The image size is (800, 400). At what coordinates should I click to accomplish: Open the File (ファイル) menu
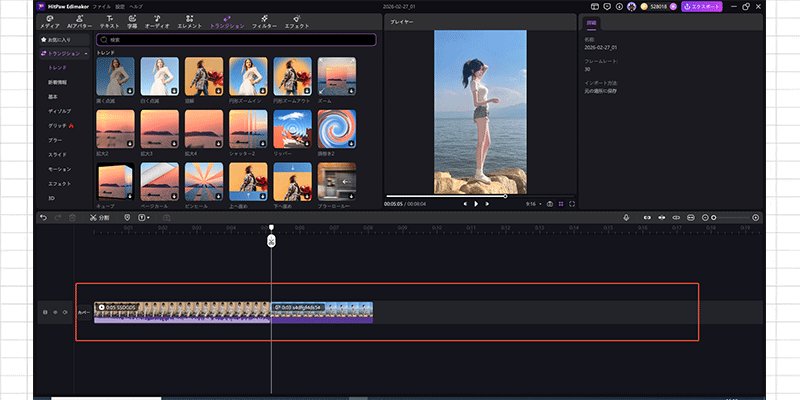(101, 7)
